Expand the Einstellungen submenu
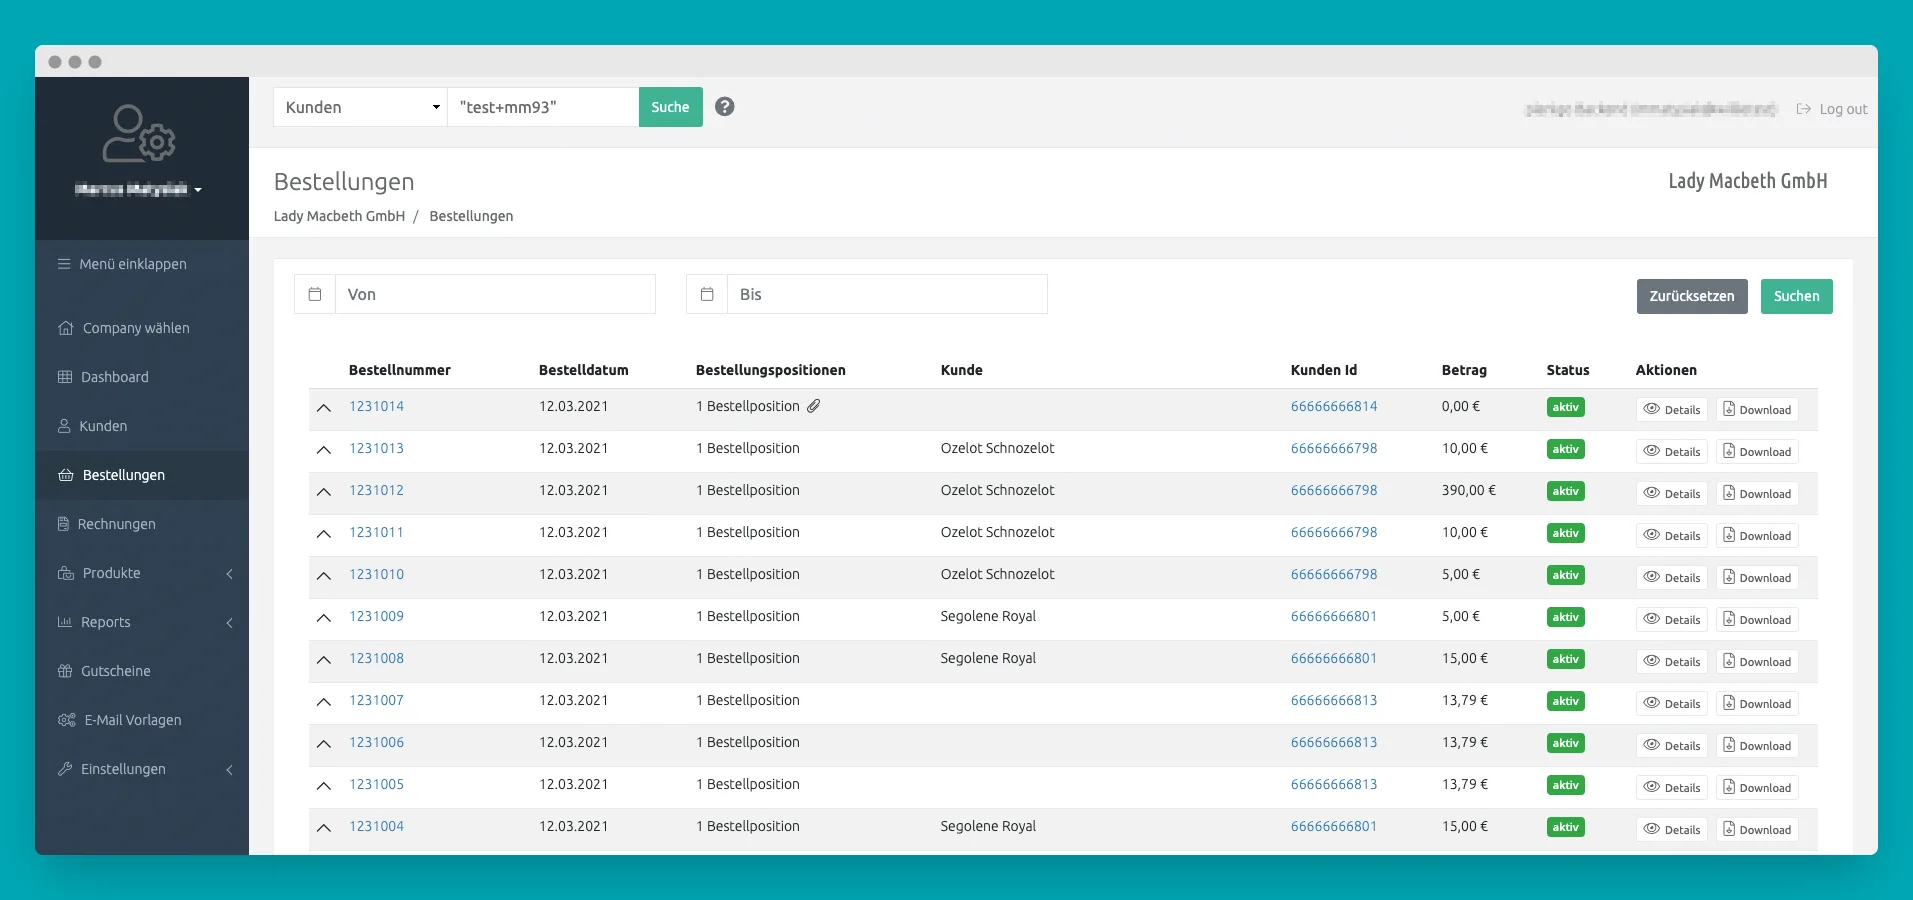The image size is (1913, 900). pos(230,769)
